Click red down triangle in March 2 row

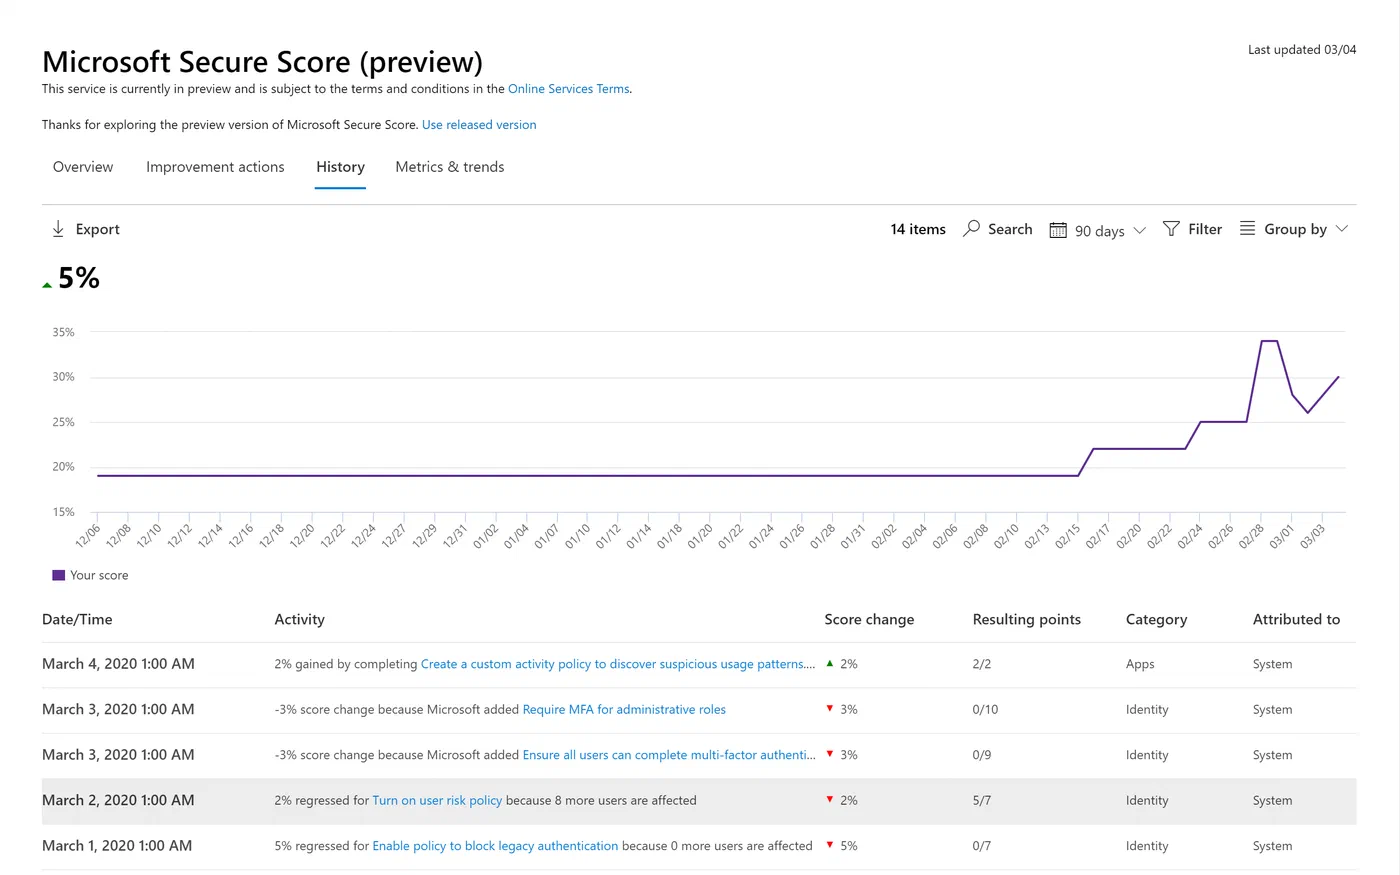[829, 800]
